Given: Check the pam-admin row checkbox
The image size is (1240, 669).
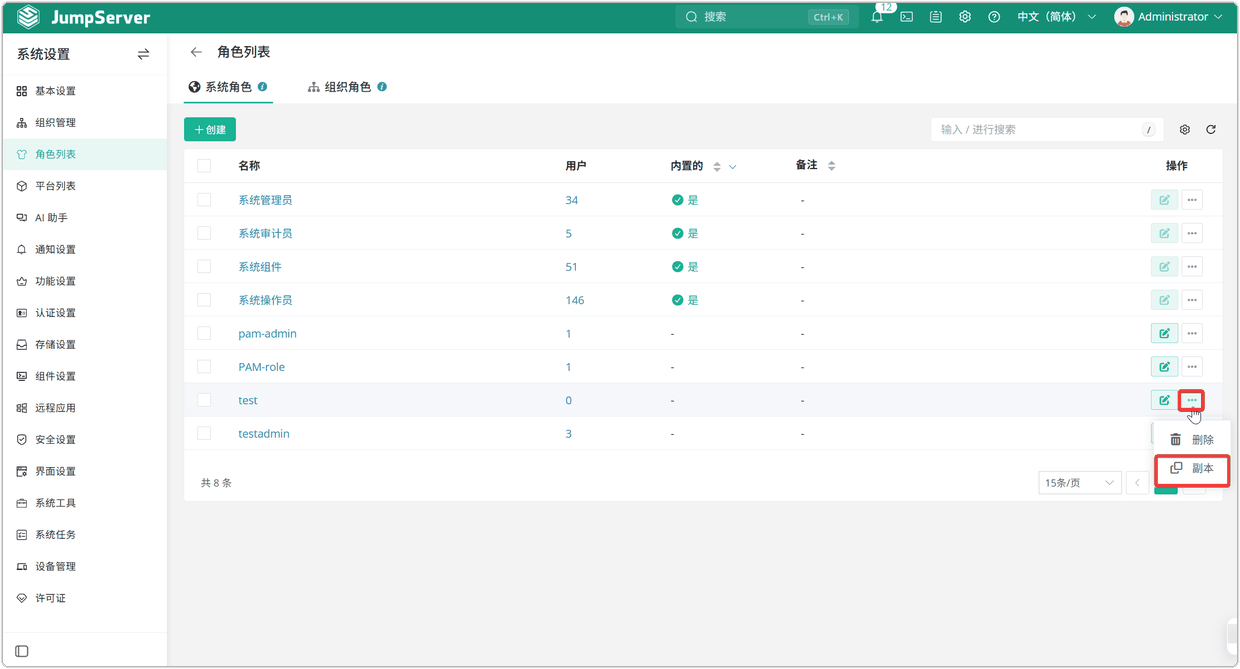Looking at the screenshot, I should [x=204, y=333].
